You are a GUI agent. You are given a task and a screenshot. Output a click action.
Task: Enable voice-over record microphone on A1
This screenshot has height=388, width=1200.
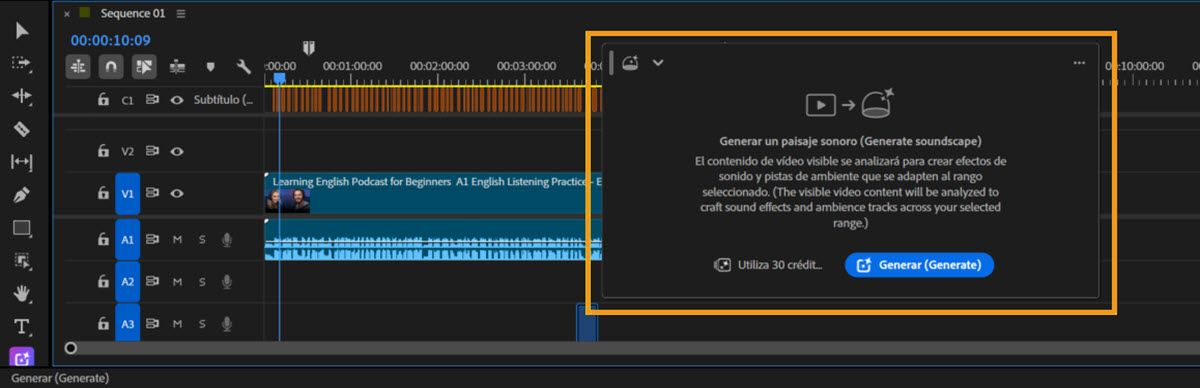(x=227, y=240)
